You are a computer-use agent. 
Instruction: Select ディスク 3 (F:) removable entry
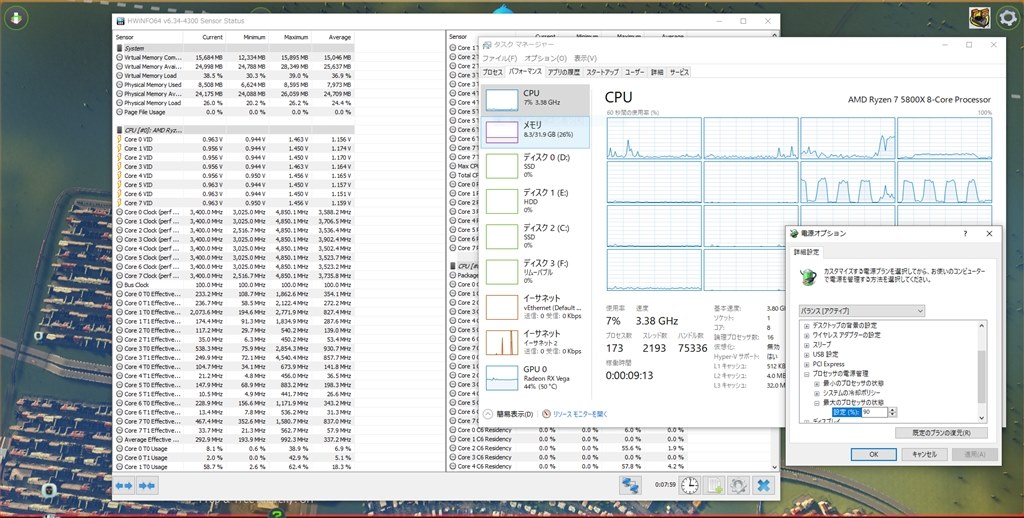536,272
